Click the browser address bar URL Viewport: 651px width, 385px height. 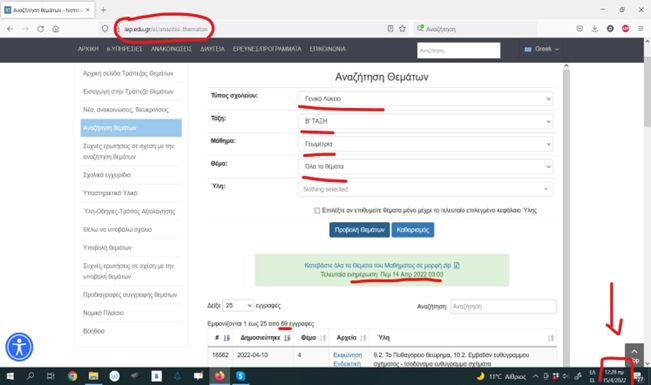click(166, 29)
